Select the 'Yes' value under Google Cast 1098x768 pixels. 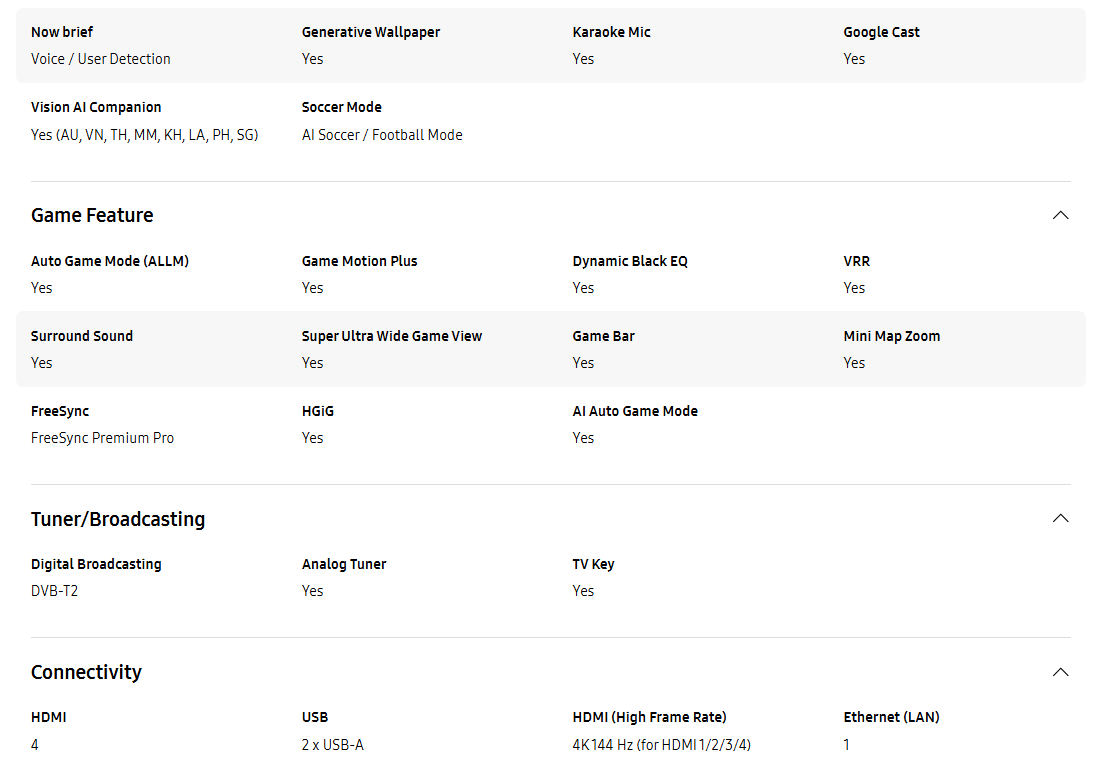click(x=854, y=59)
